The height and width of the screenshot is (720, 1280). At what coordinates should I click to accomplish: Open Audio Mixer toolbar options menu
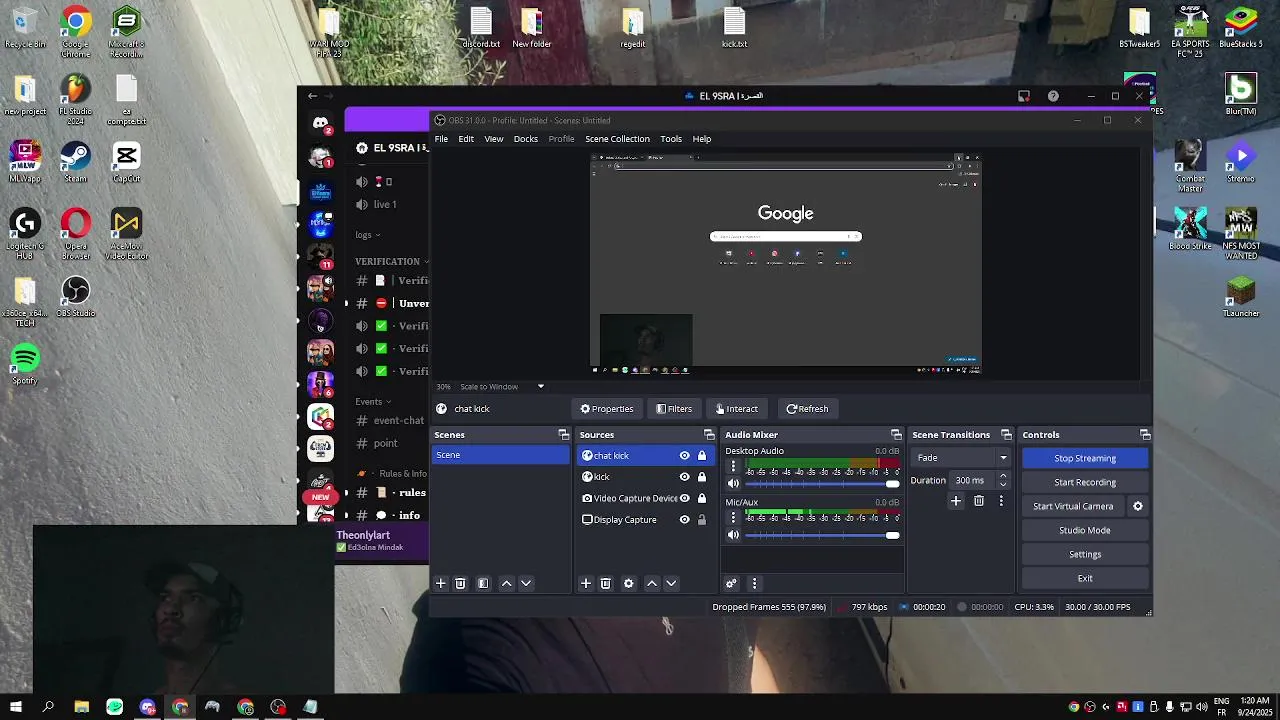(x=754, y=583)
